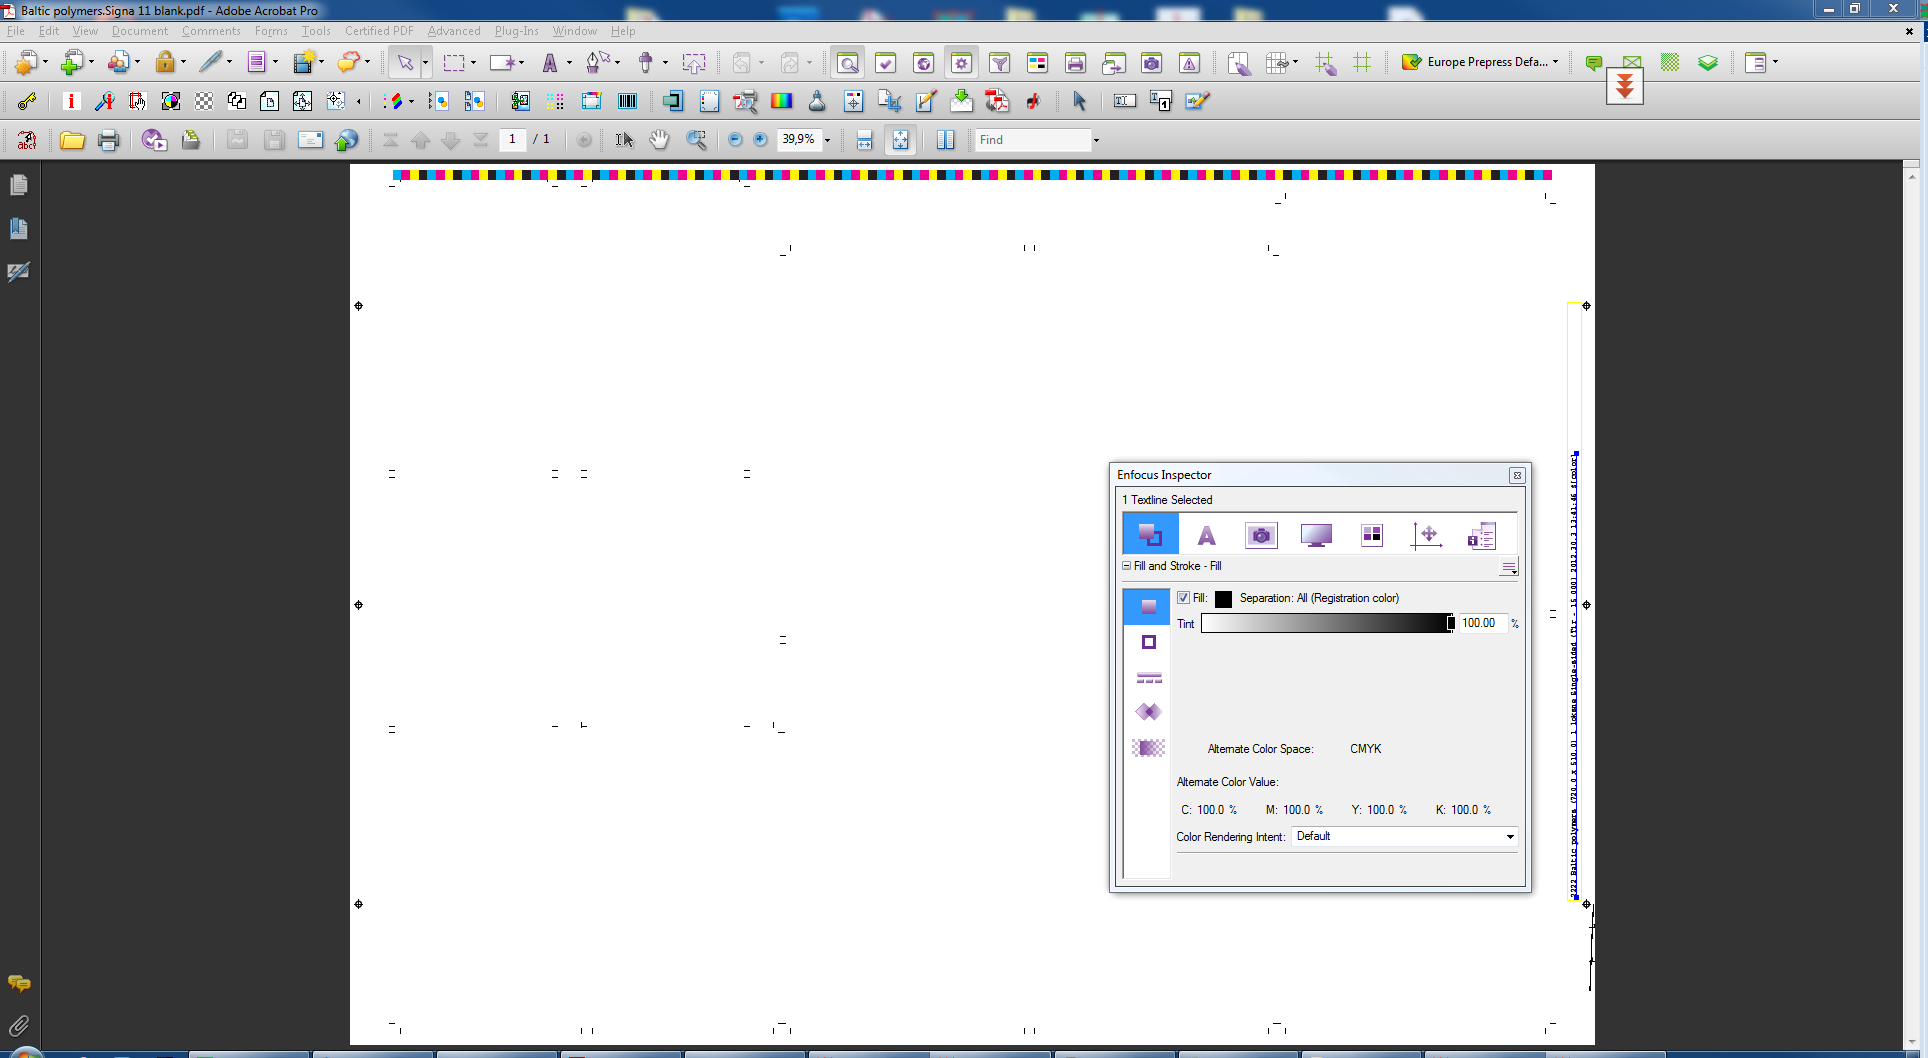This screenshot has width=1928, height=1058.
Task: Select the Image camera tab in Inspector
Action: [x=1261, y=535]
